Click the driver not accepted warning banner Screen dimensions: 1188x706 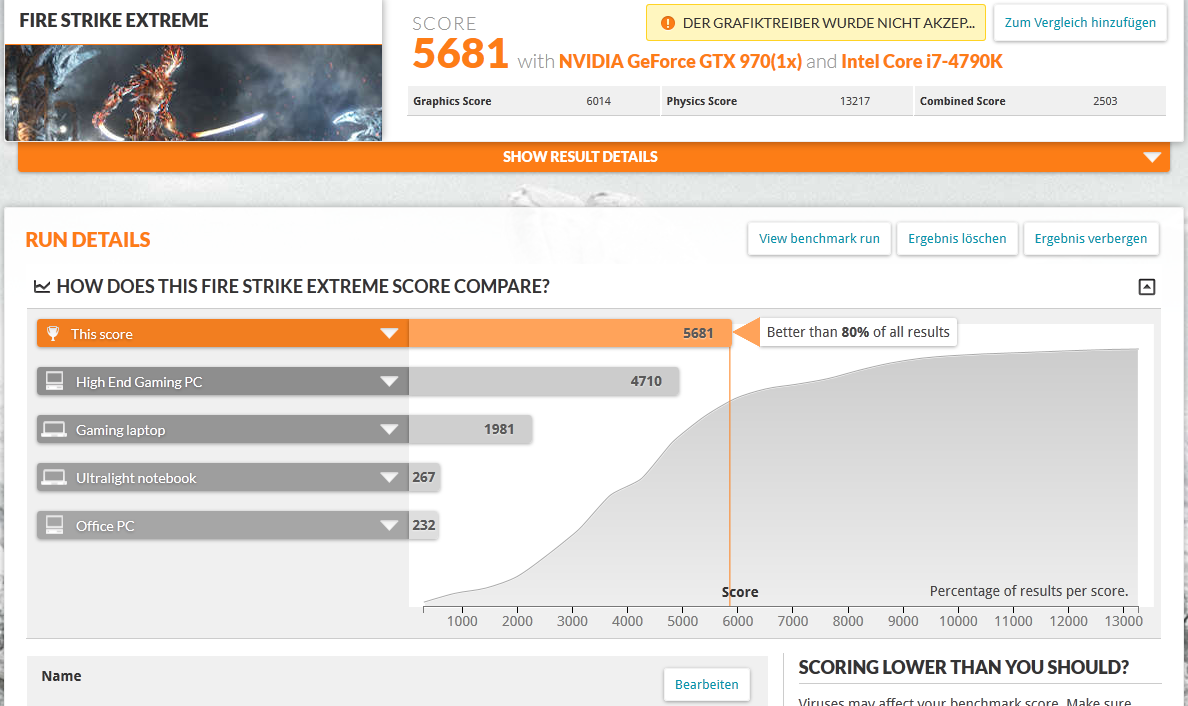[815, 23]
